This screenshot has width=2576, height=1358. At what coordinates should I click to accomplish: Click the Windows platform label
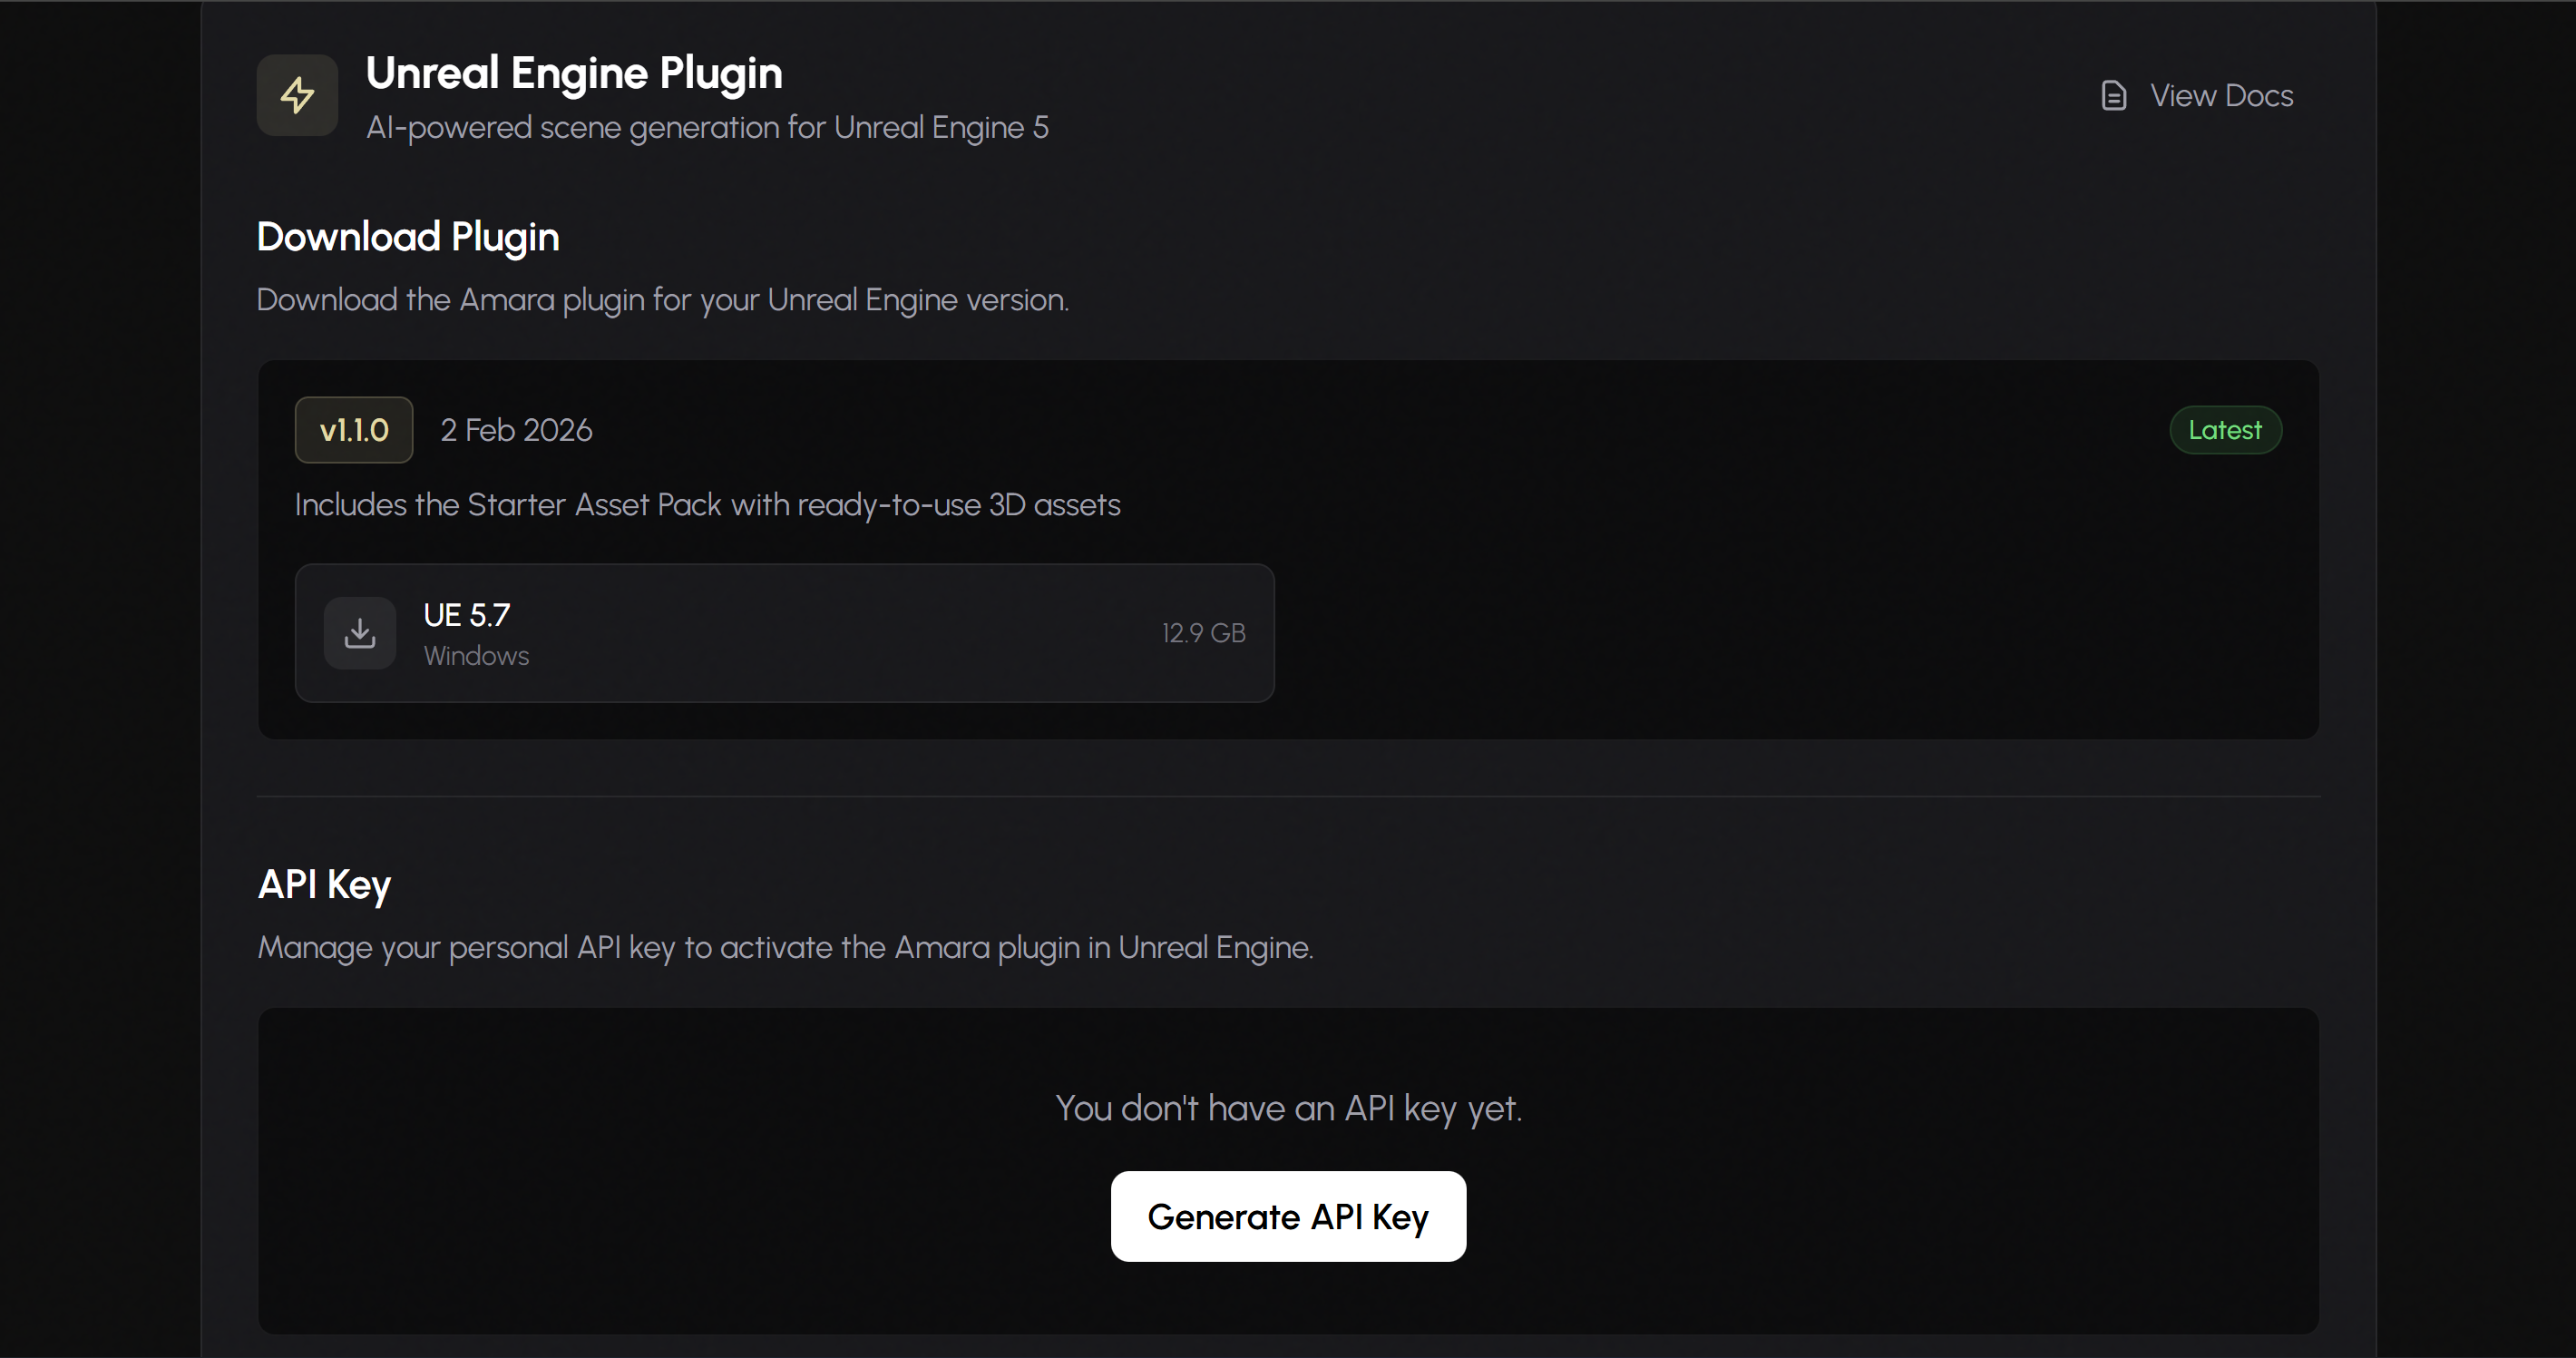(x=476, y=657)
